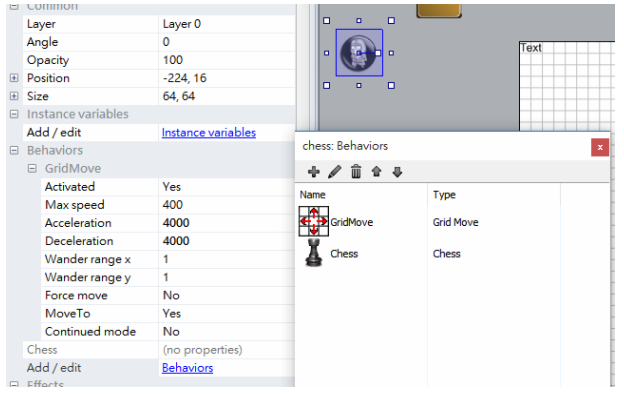This screenshot has height=394, width=624.
Task: Move the behavior down with the down arrow
Action: click(x=397, y=172)
